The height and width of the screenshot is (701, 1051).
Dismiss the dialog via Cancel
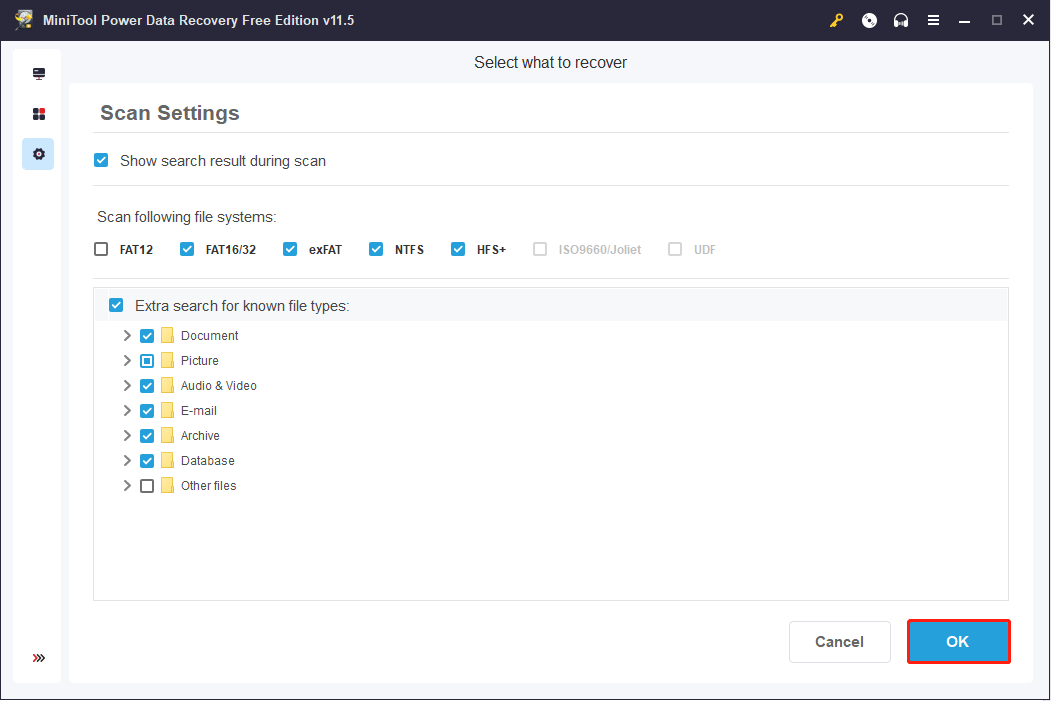click(x=839, y=641)
